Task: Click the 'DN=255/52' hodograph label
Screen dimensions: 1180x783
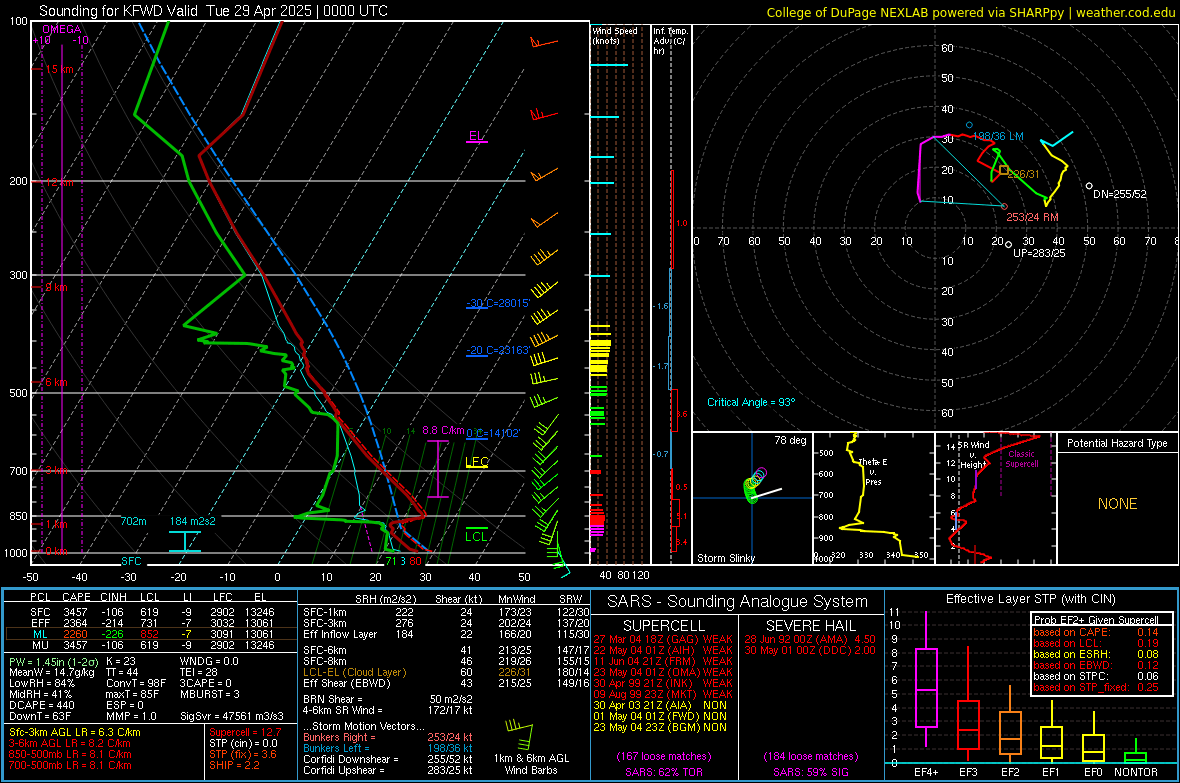Action: tap(1120, 193)
